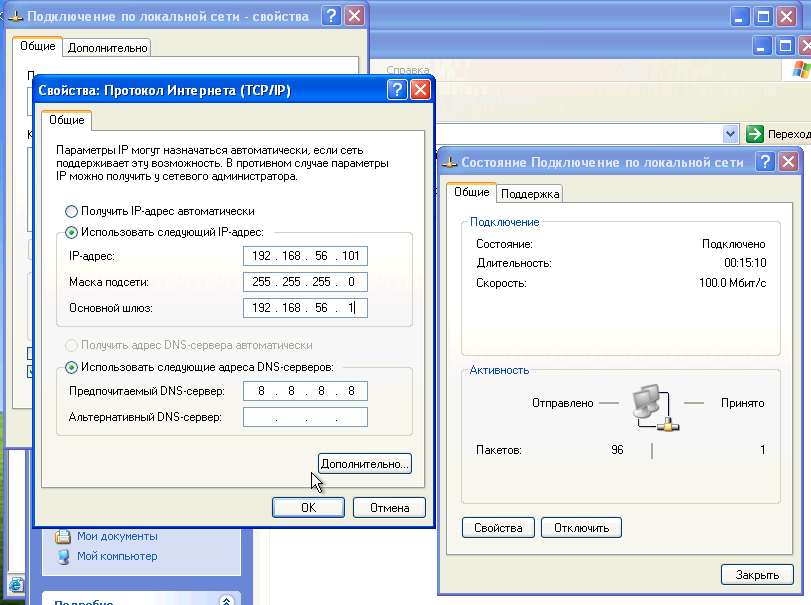Click the duration value 00:15:10

click(745, 263)
